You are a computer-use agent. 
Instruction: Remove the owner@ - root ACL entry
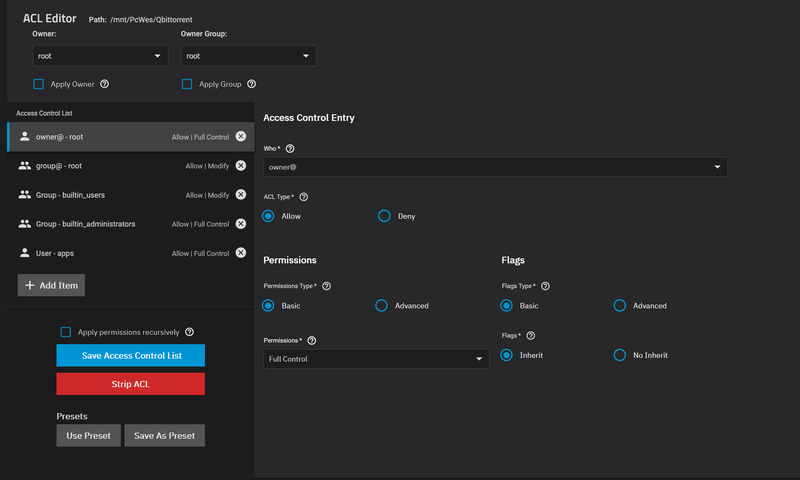(241, 136)
